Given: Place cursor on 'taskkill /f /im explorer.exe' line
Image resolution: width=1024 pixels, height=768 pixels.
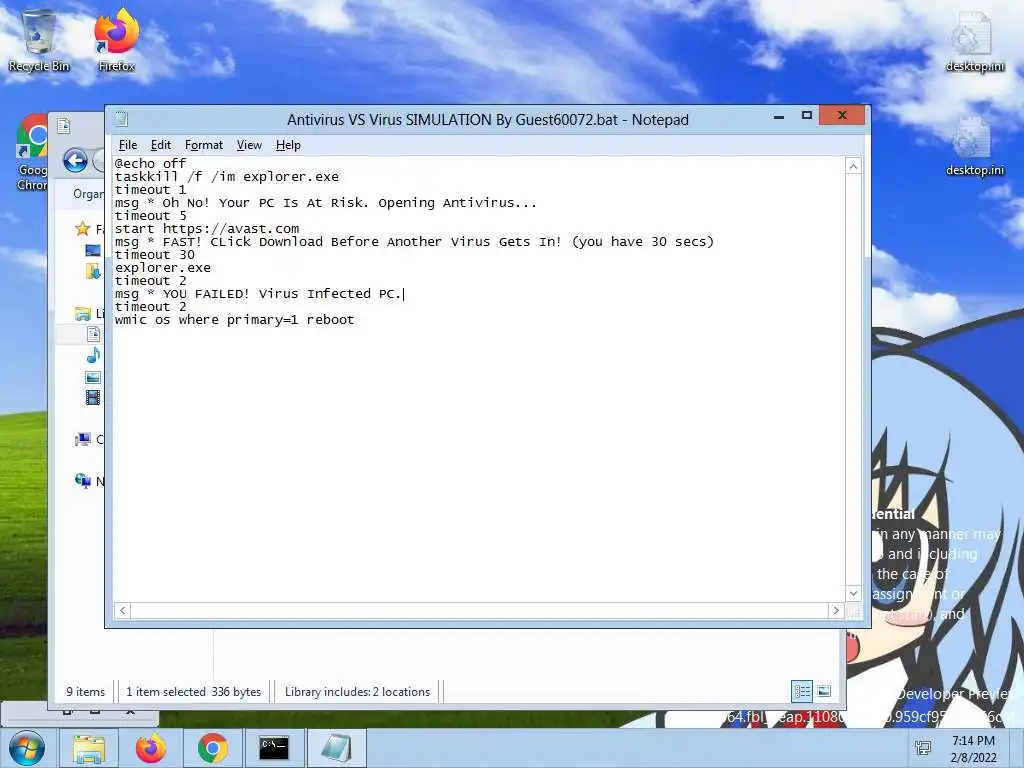Looking at the screenshot, I should (x=227, y=176).
